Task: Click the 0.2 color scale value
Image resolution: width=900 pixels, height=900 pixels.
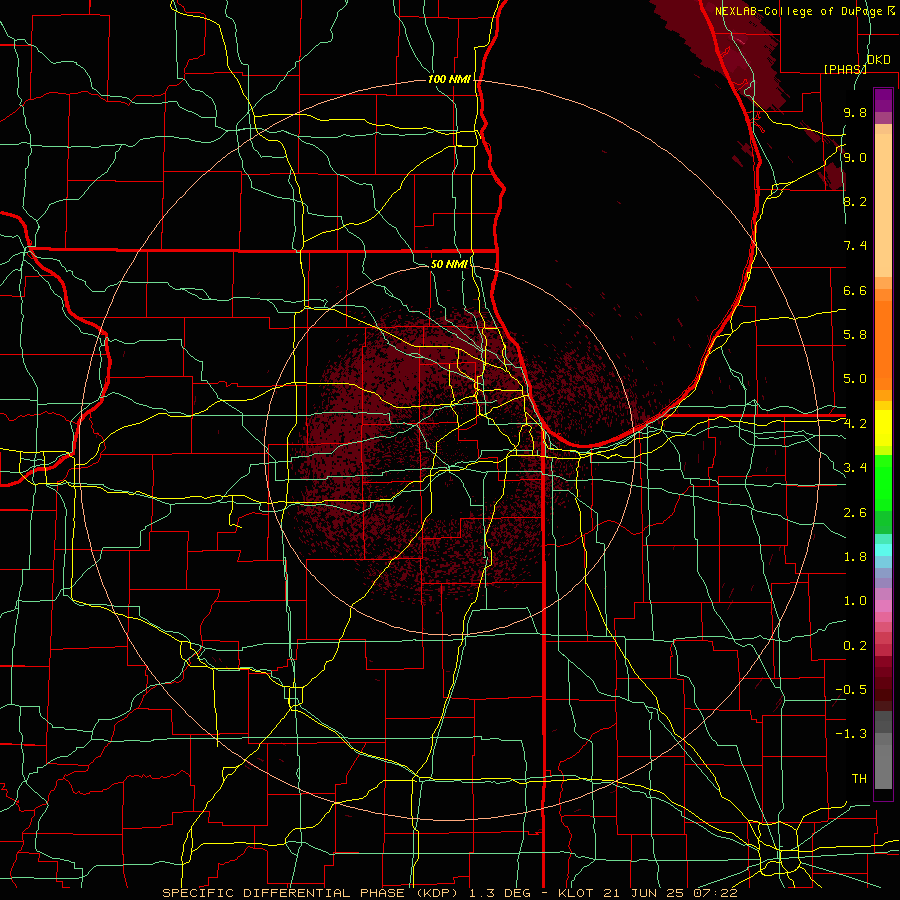Action: pos(855,646)
